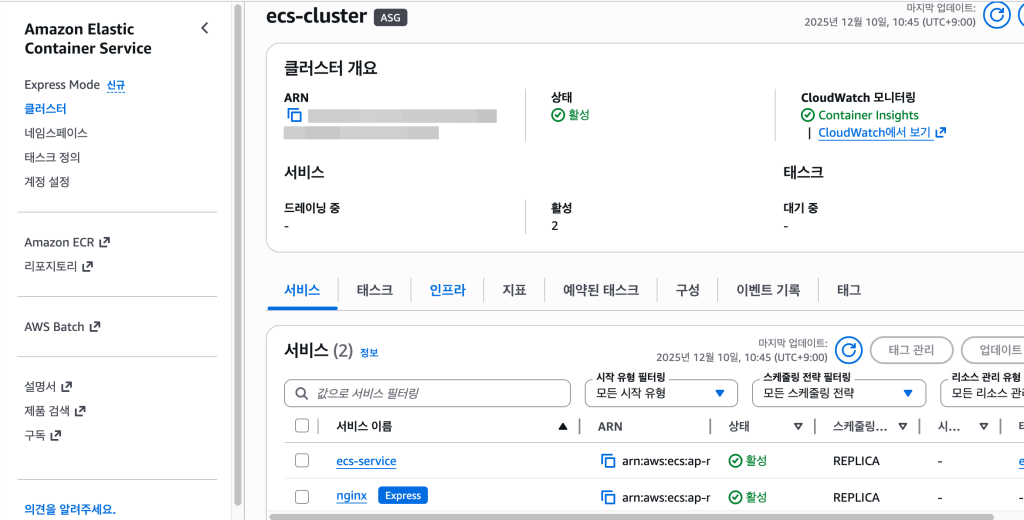Focus the service filter search field

pyautogui.click(x=427, y=393)
